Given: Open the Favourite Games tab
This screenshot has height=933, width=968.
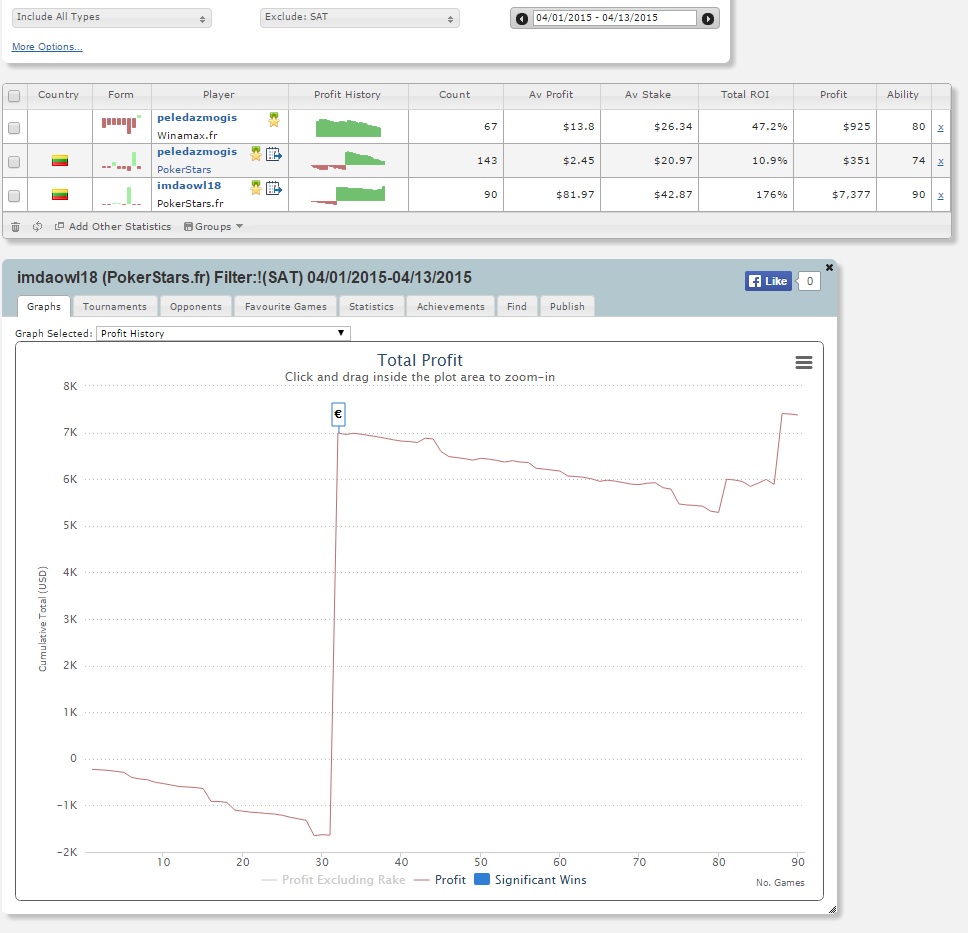Looking at the screenshot, I should [x=286, y=306].
